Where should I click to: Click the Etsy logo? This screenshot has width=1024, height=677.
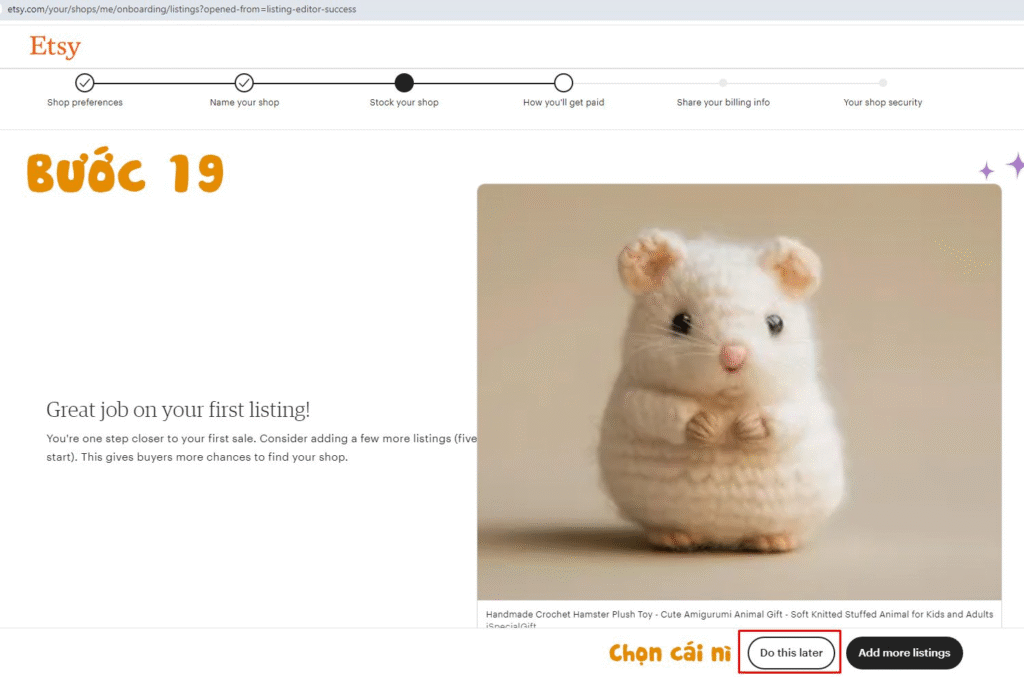pyautogui.click(x=55, y=46)
